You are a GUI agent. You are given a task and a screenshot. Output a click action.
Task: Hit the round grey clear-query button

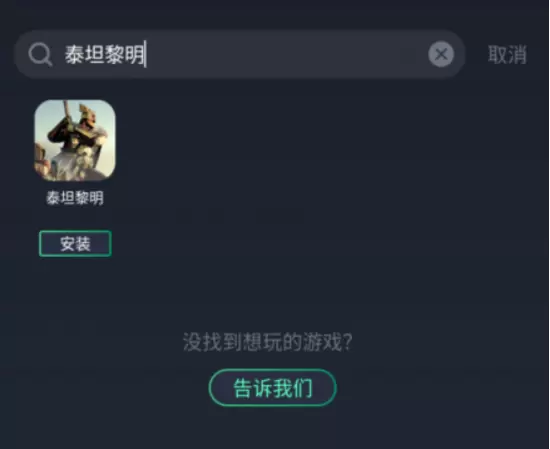pyautogui.click(x=441, y=54)
